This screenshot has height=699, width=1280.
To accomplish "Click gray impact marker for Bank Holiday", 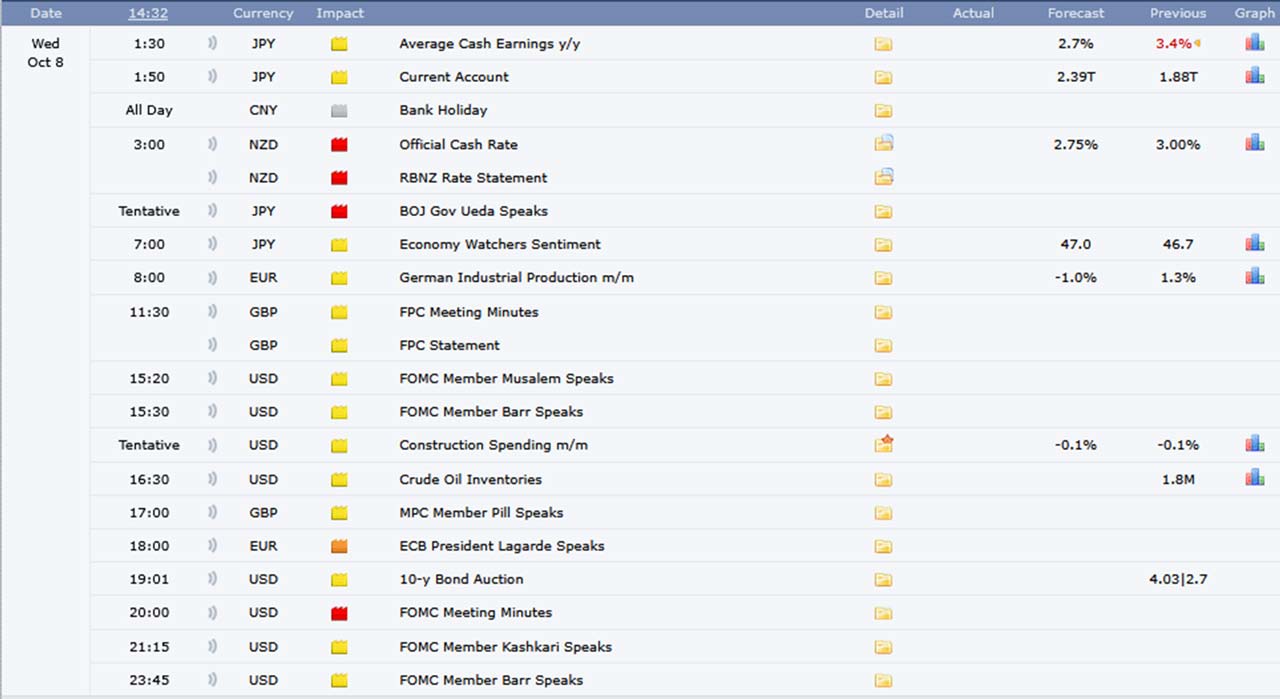I will pyautogui.click(x=339, y=110).
